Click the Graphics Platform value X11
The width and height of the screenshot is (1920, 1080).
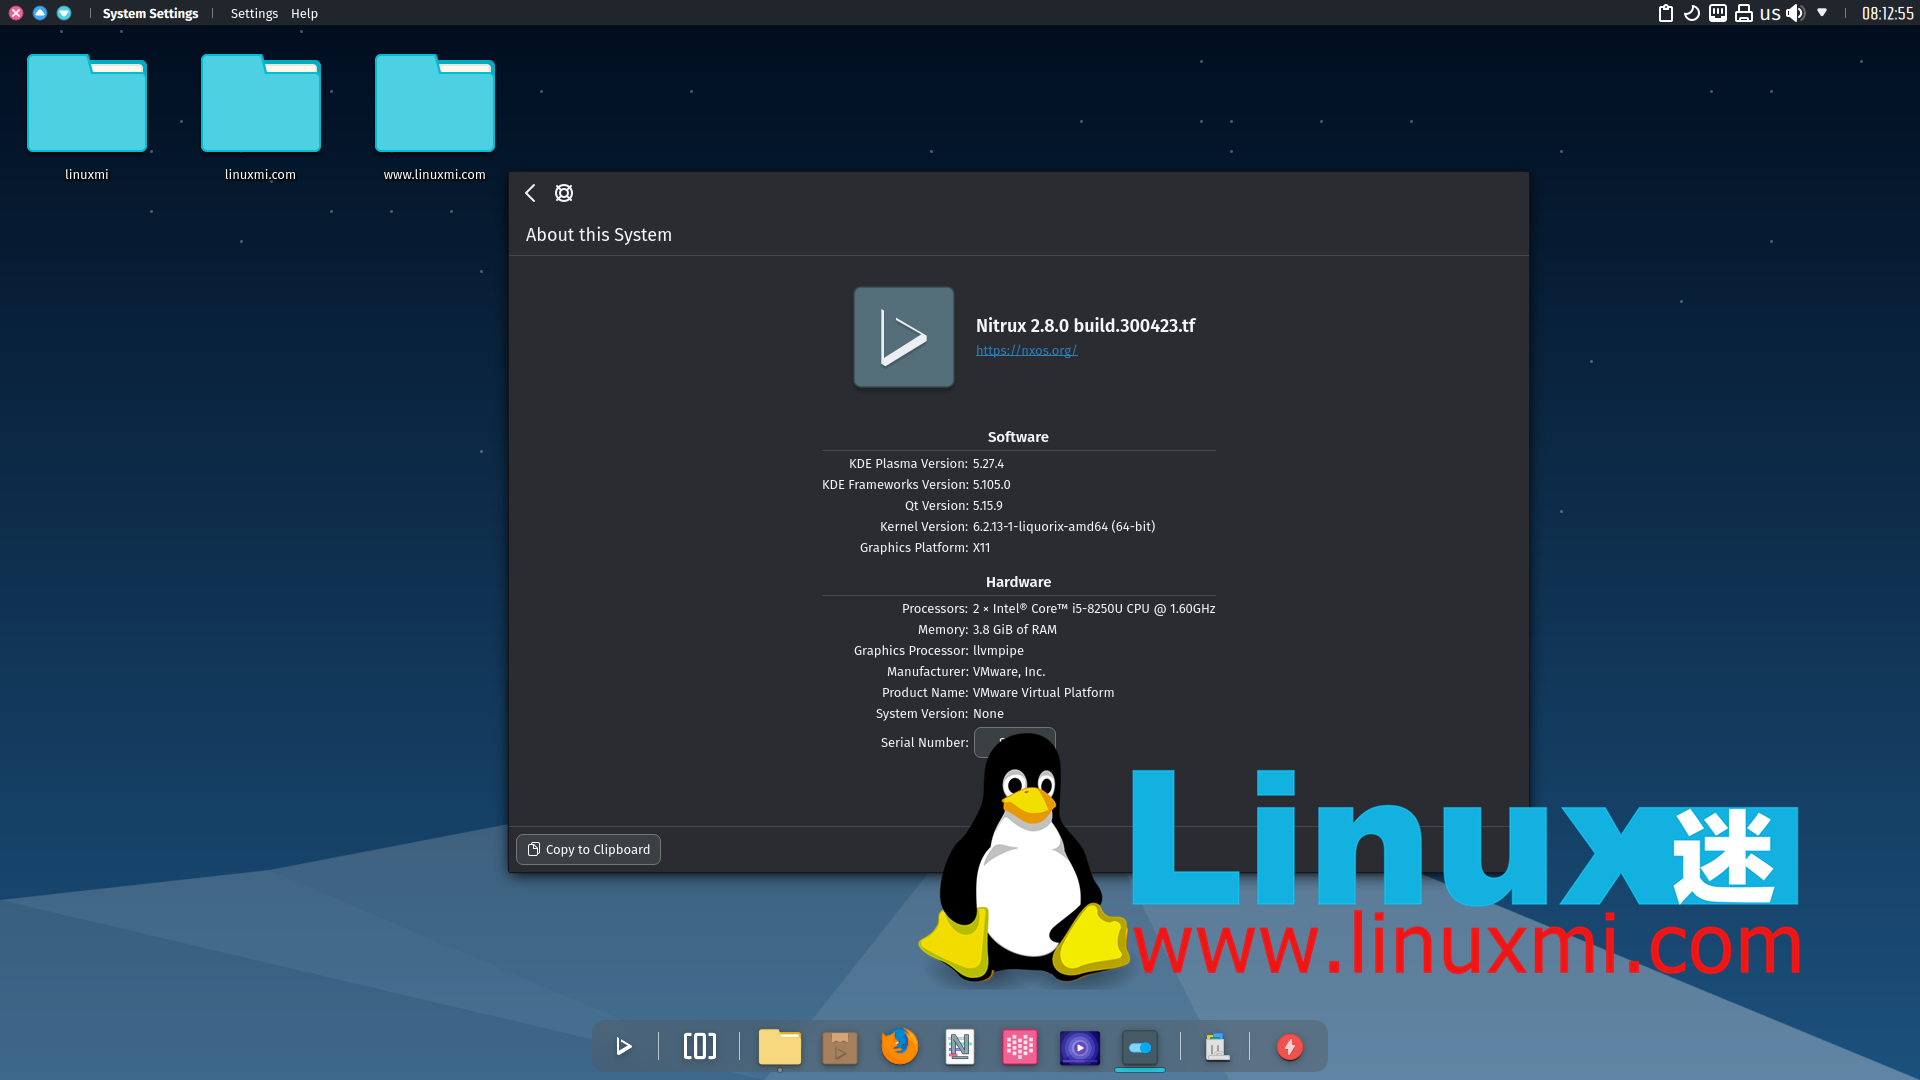click(981, 548)
